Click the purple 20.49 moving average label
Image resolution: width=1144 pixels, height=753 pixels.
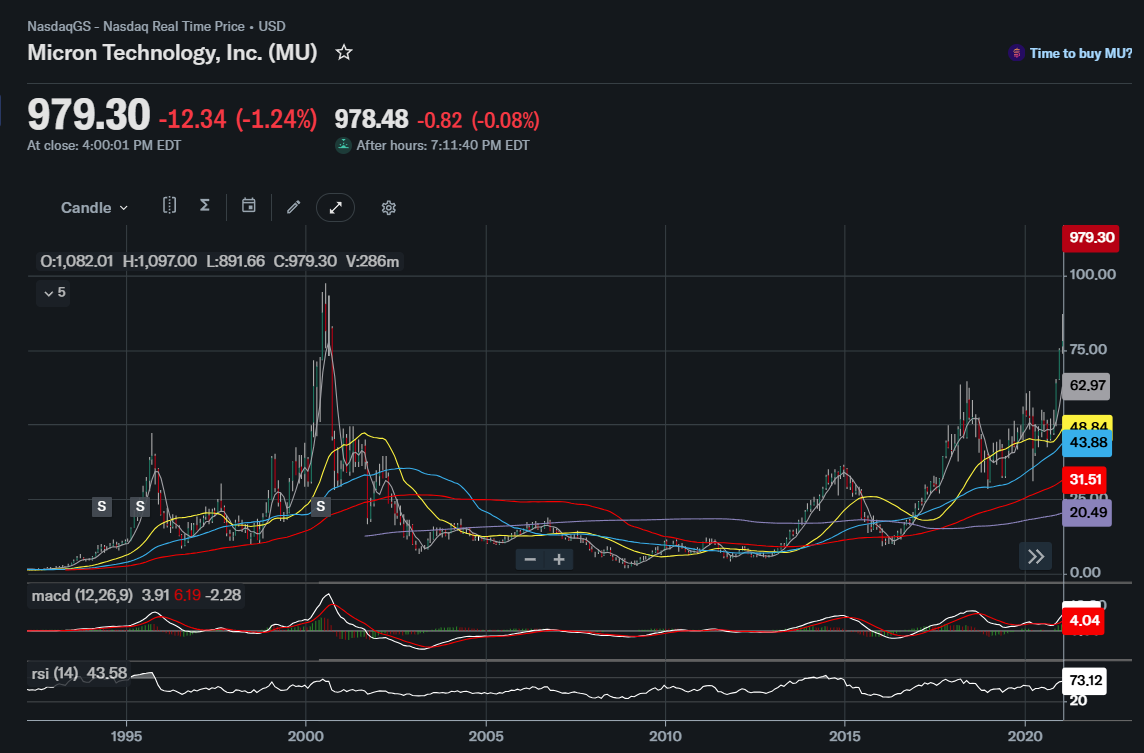pos(1087,513)
